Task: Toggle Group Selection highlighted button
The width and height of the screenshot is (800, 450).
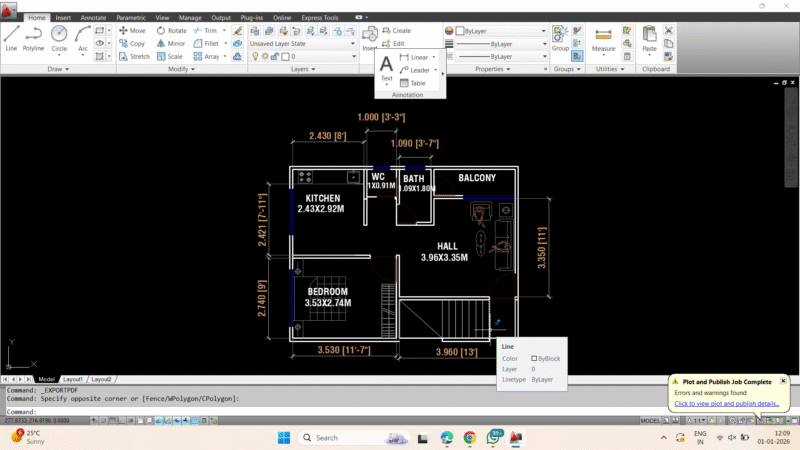Action: (577, 56)
